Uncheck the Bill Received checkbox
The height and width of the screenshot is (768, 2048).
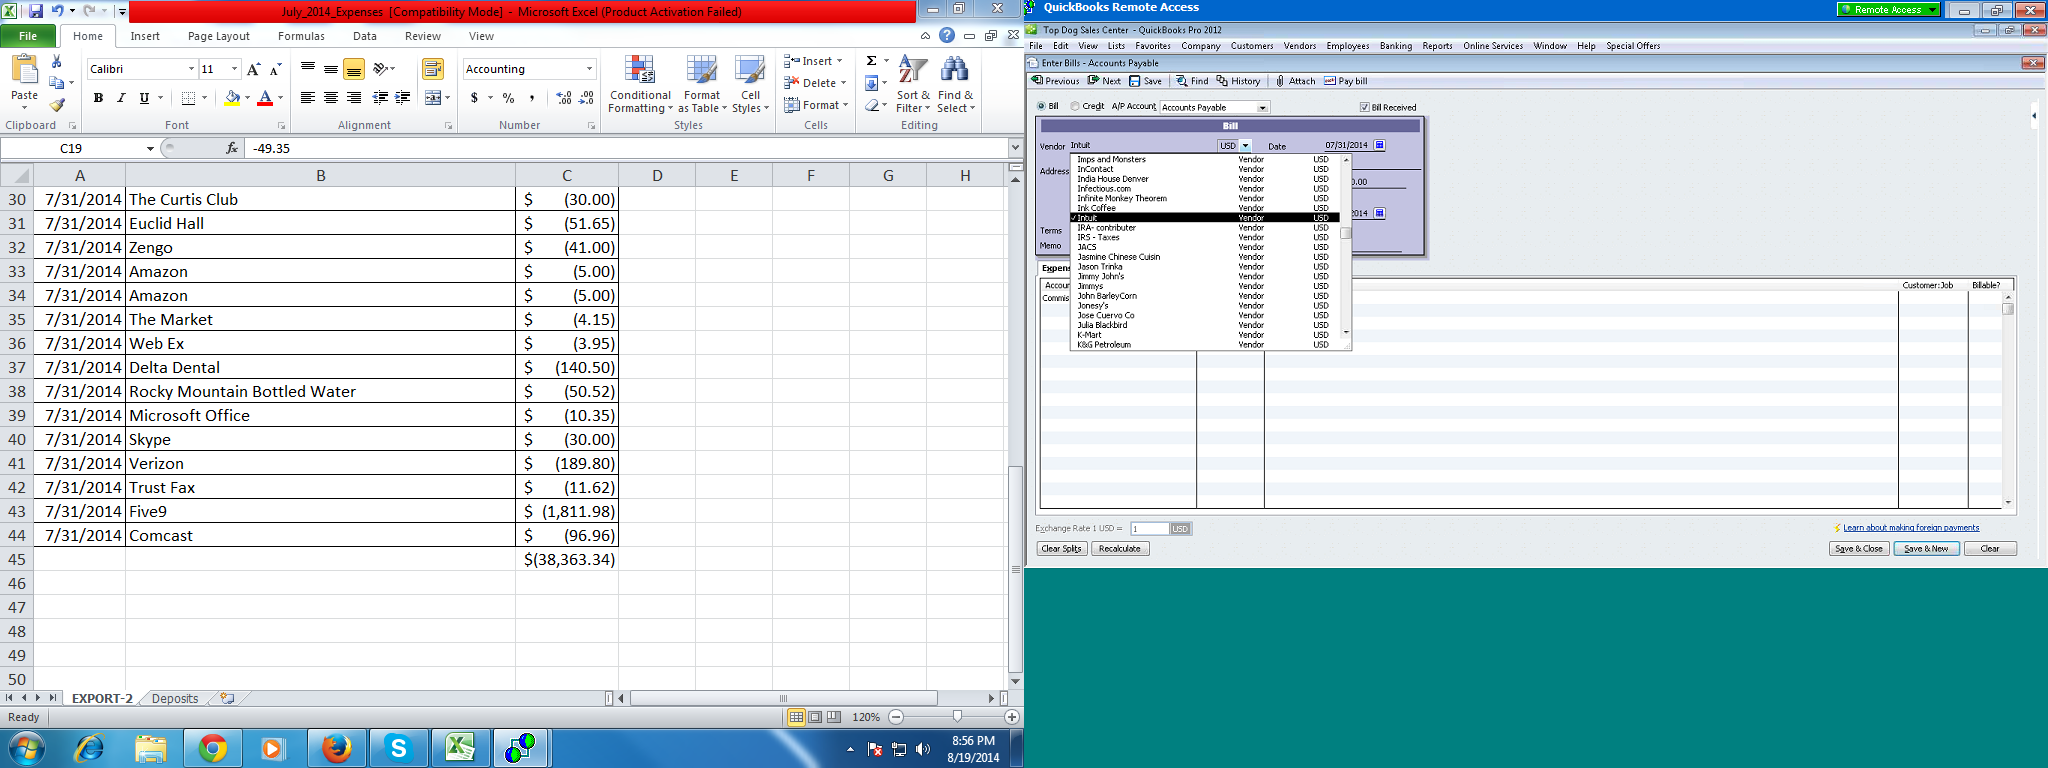1364,107
